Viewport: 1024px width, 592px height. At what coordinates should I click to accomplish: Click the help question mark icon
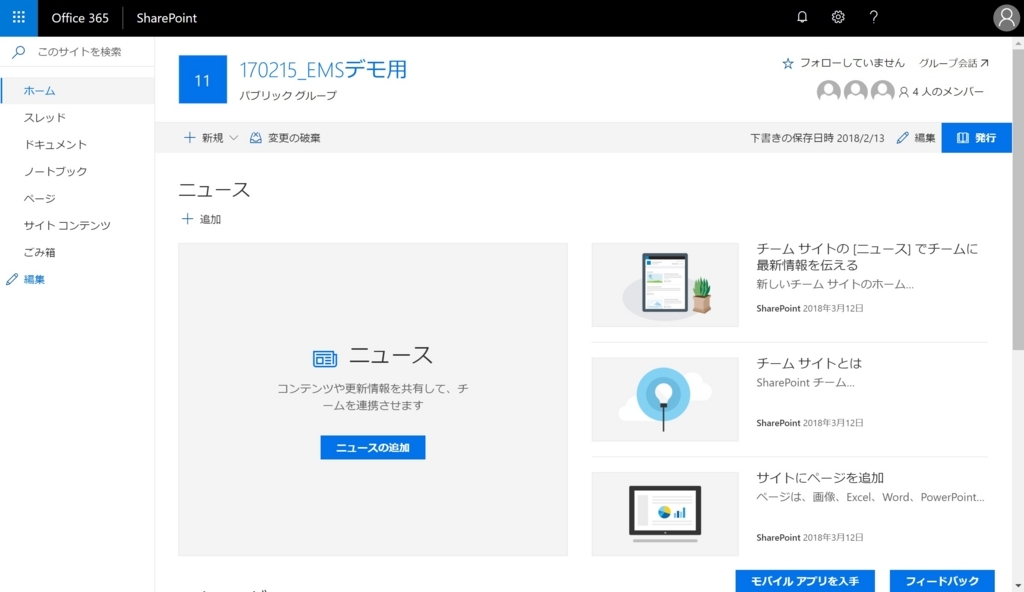click(873, 17)
